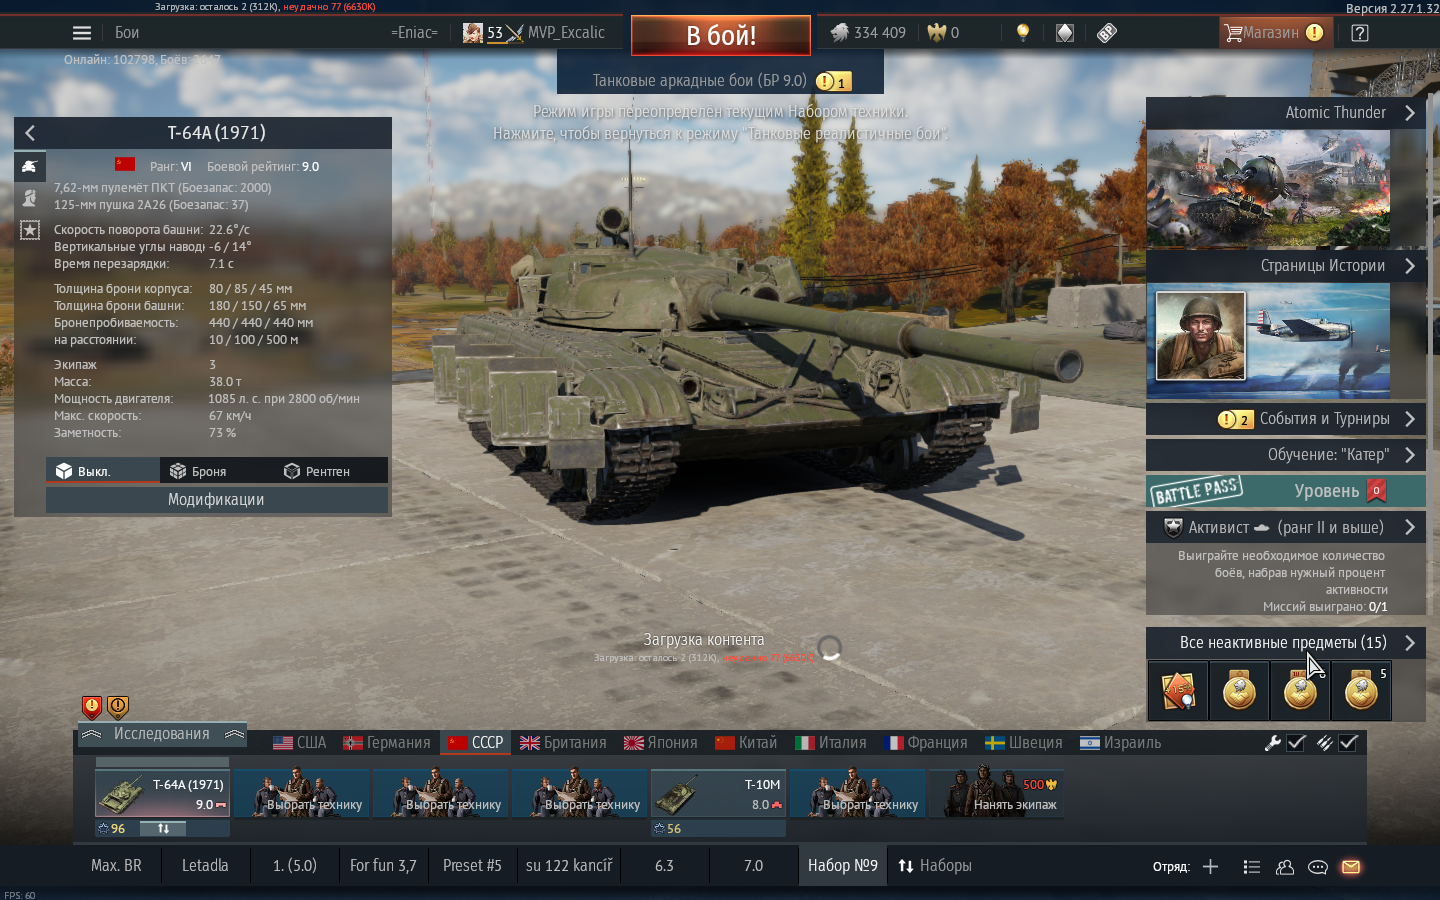
Task: Open the hamburger main menu
Action: [x=82, y=33]
